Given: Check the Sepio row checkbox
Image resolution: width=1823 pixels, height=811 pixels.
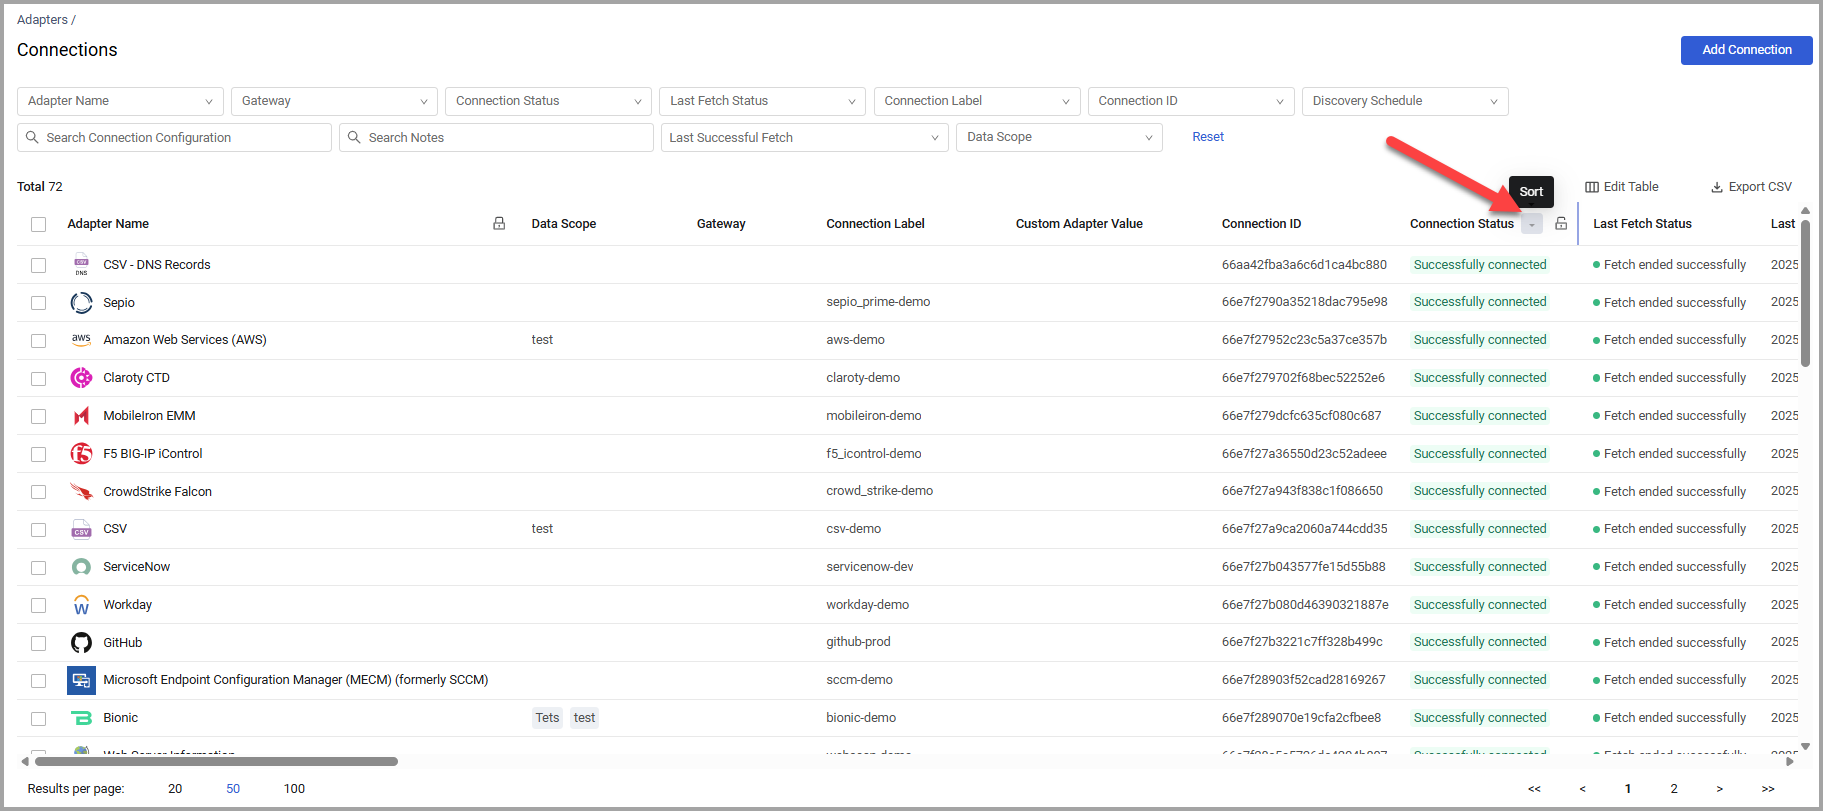Looking at the screenshot, I should coord(38,303).
